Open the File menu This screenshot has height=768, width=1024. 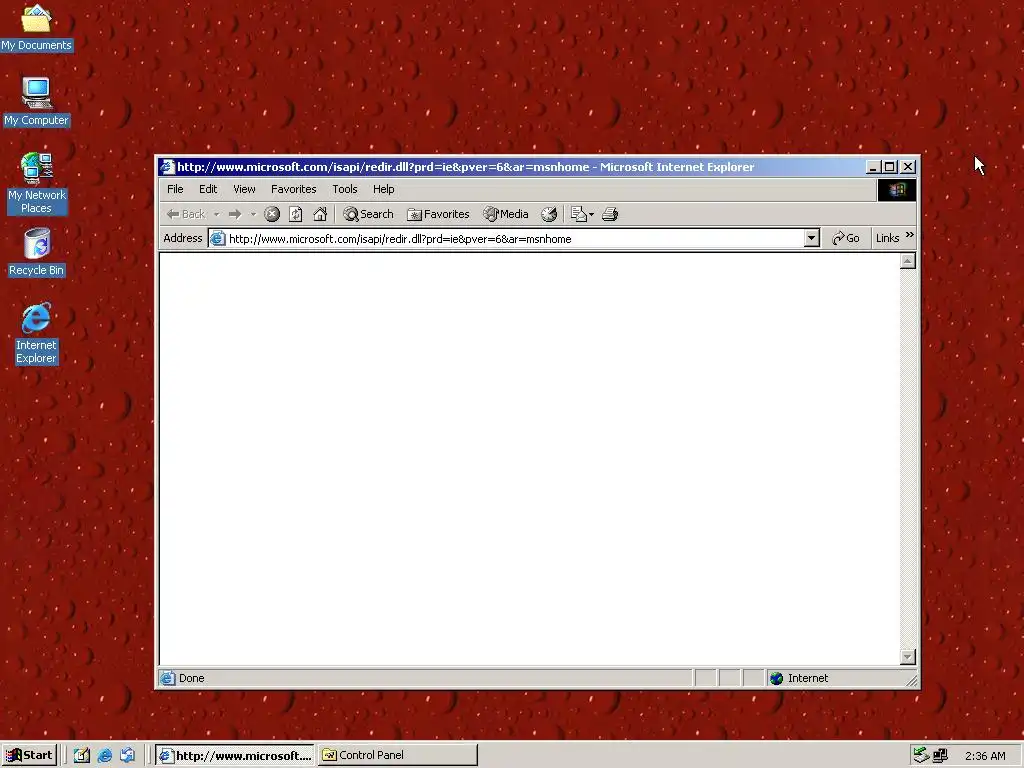pos(175,189)
